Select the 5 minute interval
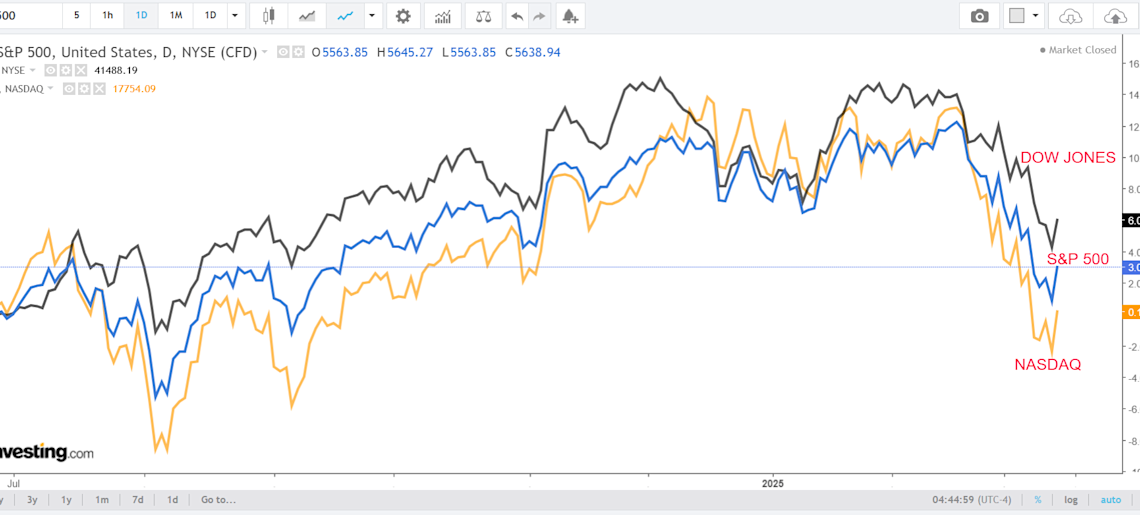The image size is (1140, 515). 76,15
